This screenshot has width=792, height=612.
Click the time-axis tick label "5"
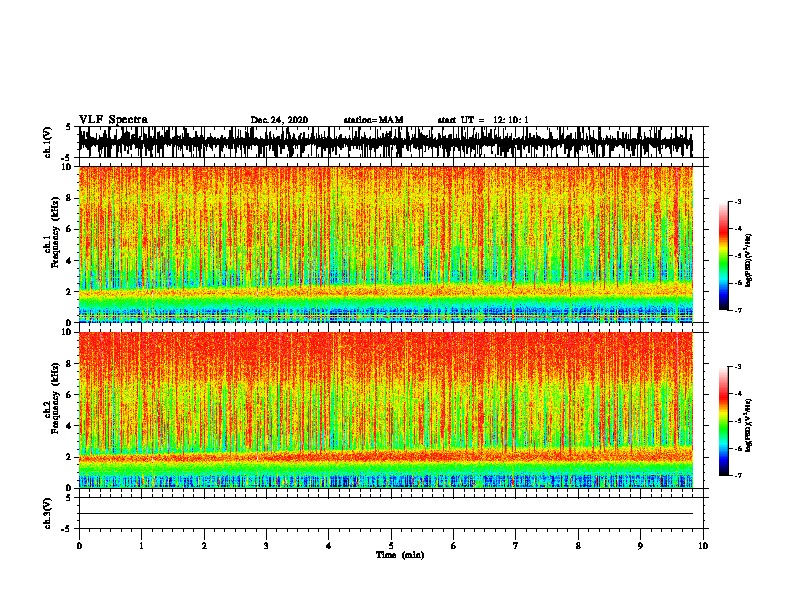point(391,546)
